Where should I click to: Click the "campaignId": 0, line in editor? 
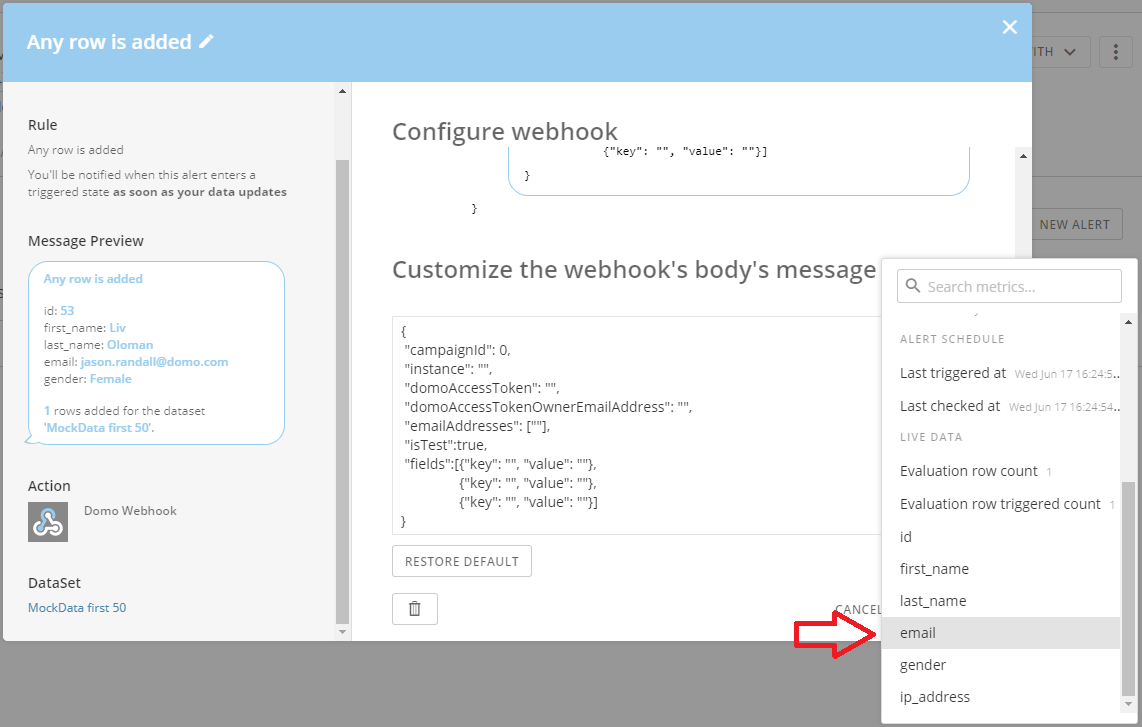point(457,350)
